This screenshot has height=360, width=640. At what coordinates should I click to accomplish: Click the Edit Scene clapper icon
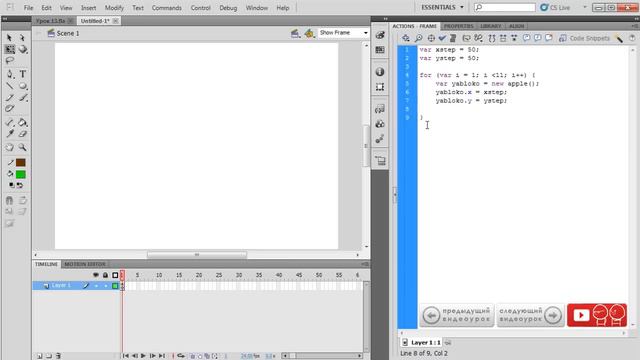point(295,33)
